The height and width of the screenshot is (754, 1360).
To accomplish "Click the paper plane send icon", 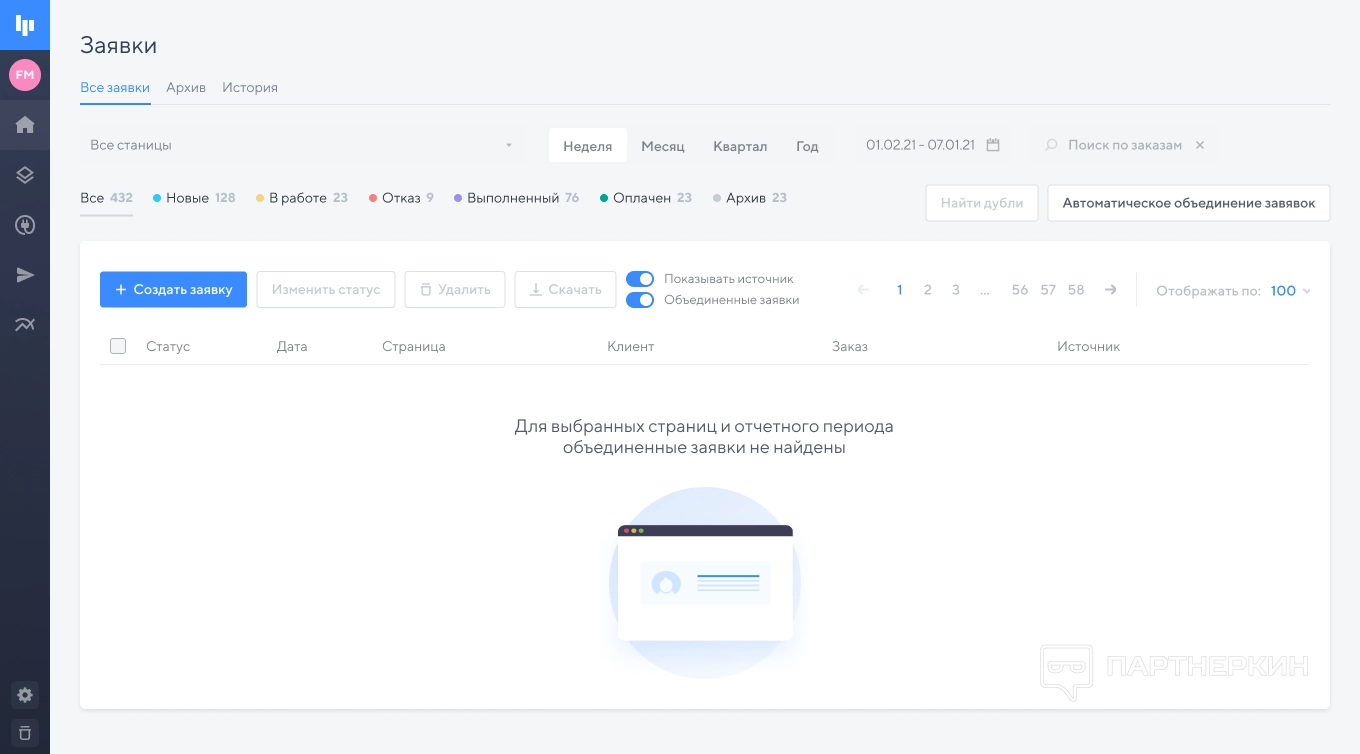I will tap(25, 275).
